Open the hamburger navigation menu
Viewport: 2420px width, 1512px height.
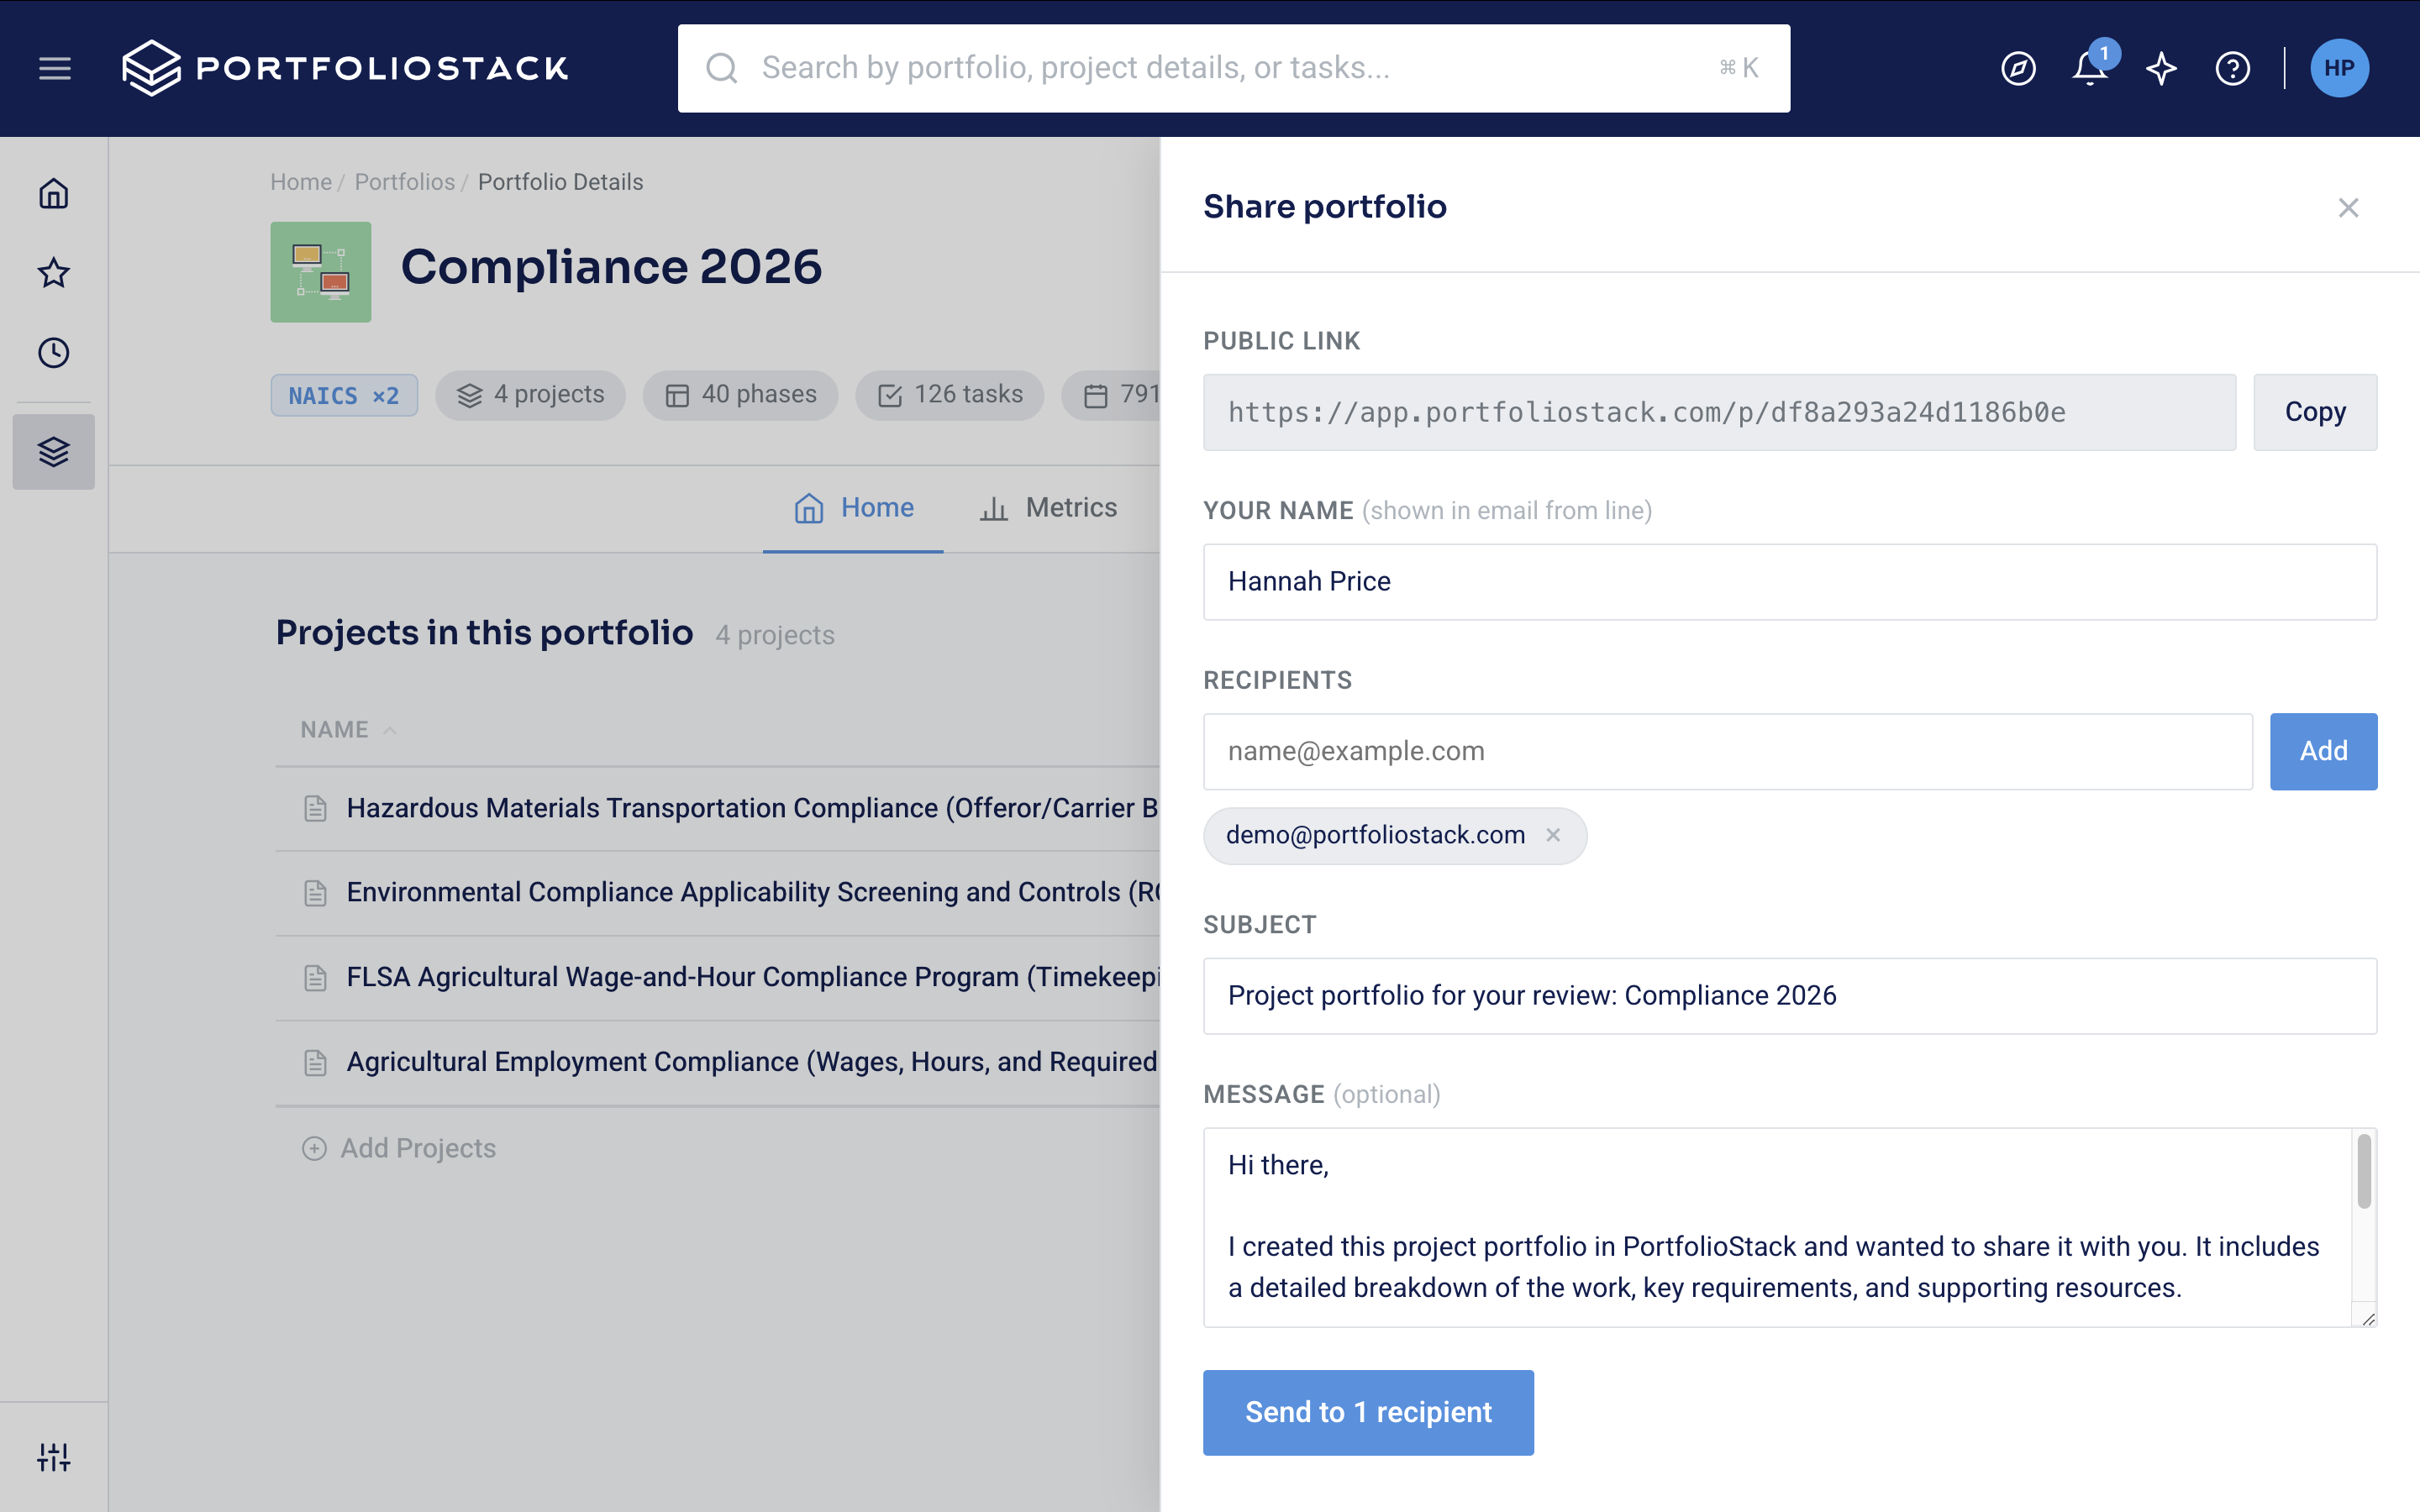55,68
